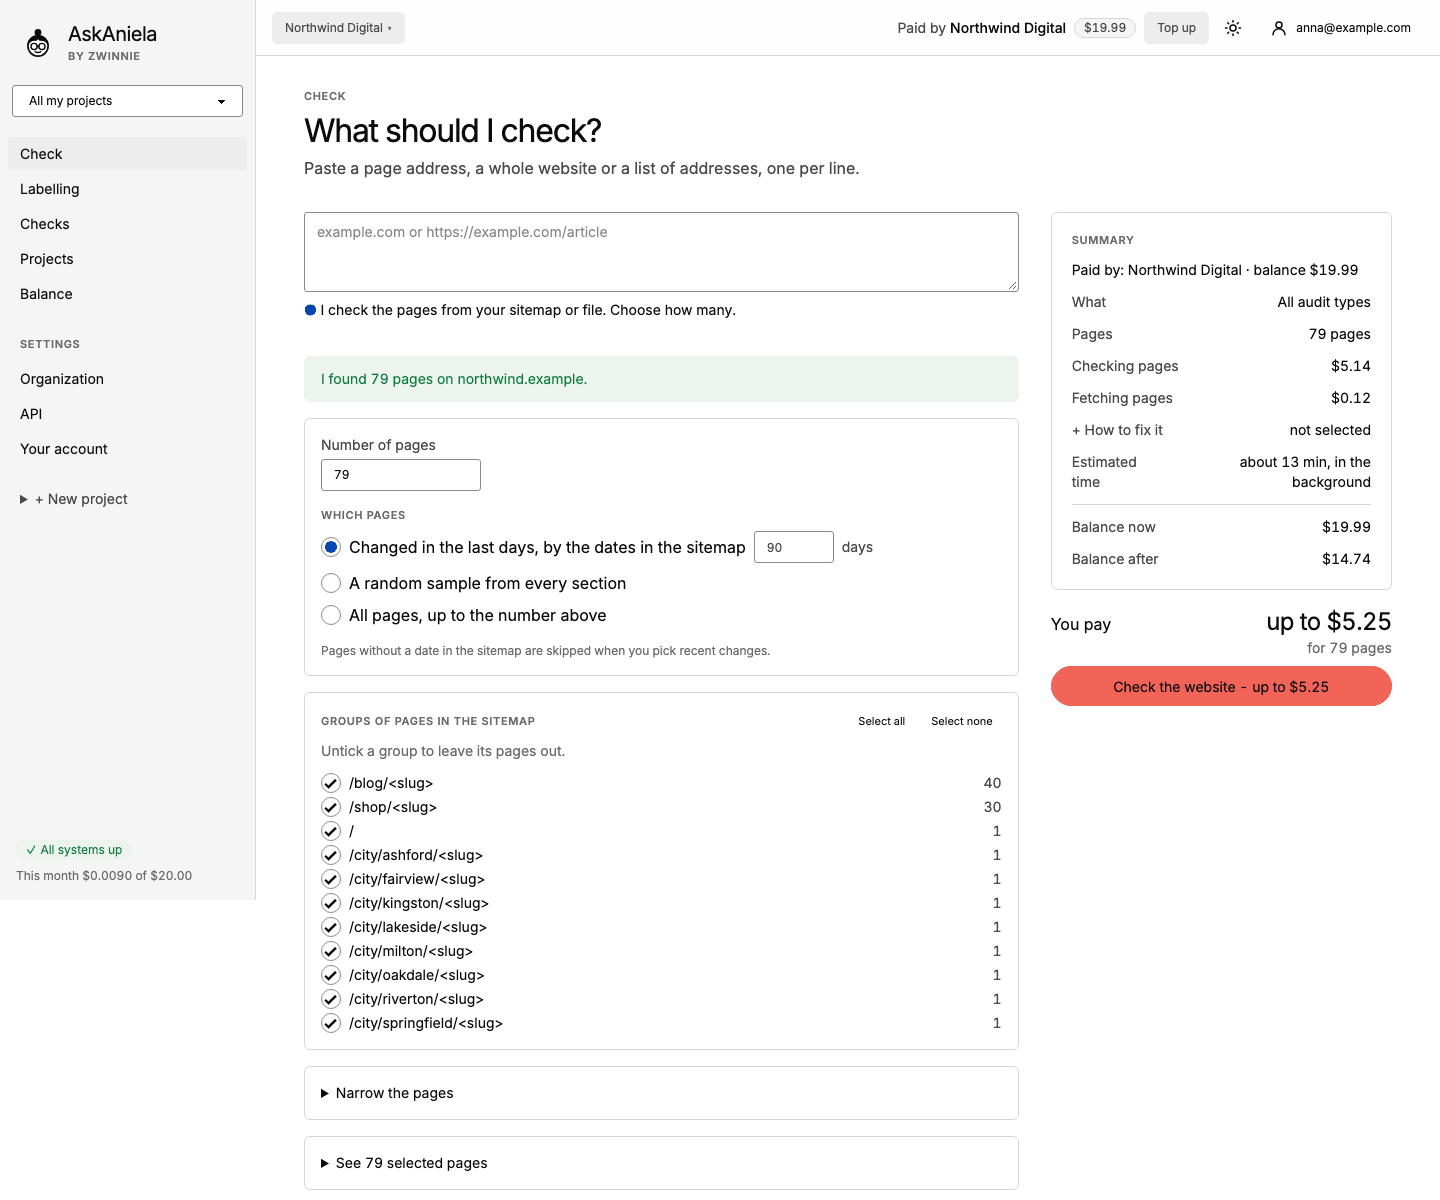Image resolution: width=1440 pixels, height=1200 pixels.
Task: Open the Northwind Digital organization switcher
Action: coord(338,28)
